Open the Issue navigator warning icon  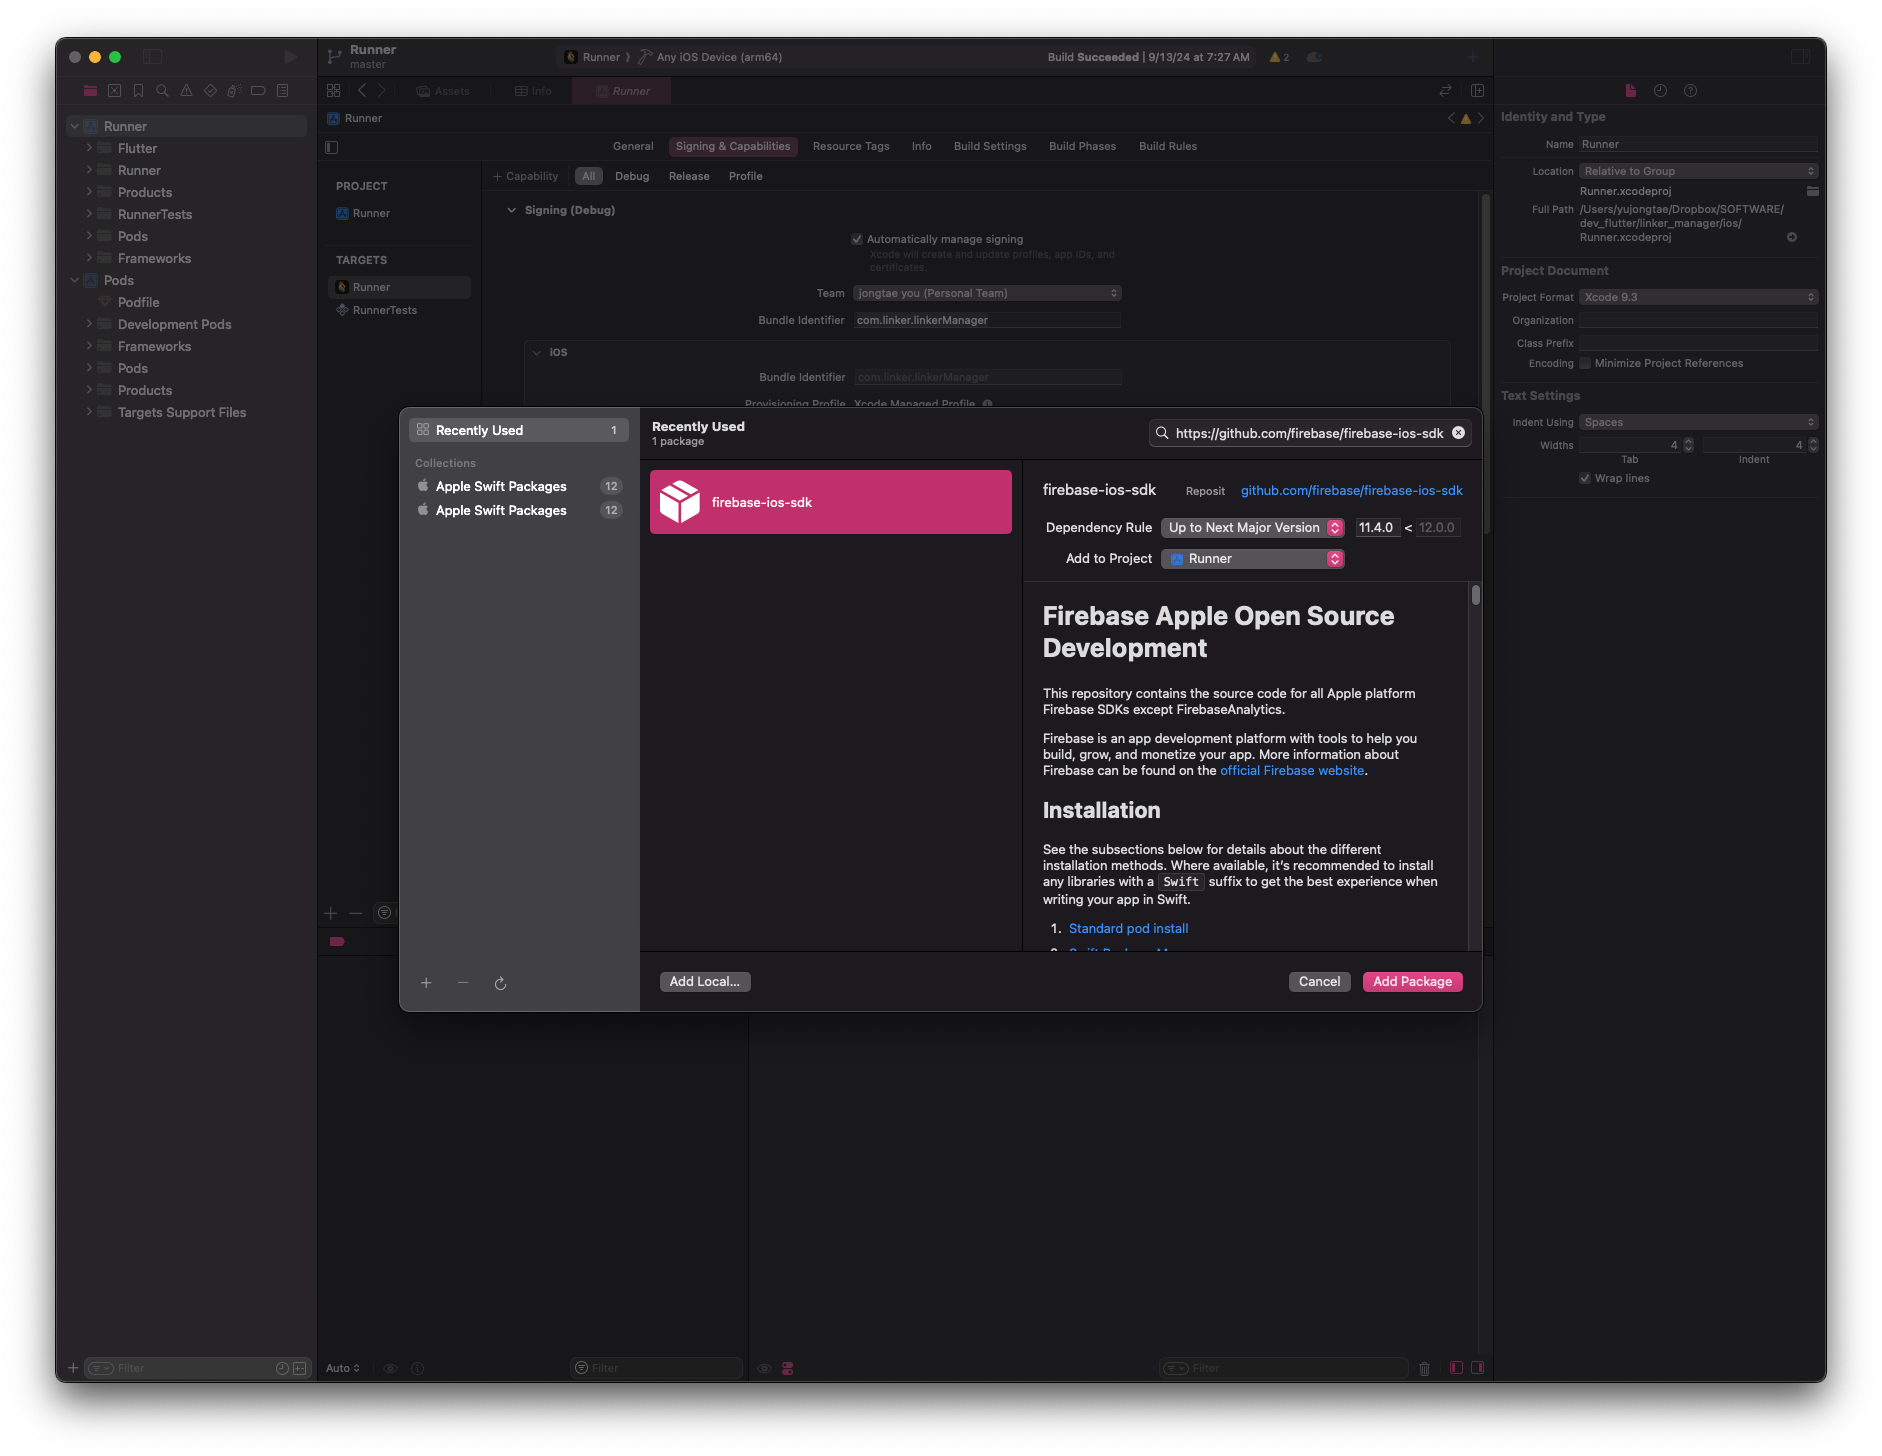(x=186, y=91)
